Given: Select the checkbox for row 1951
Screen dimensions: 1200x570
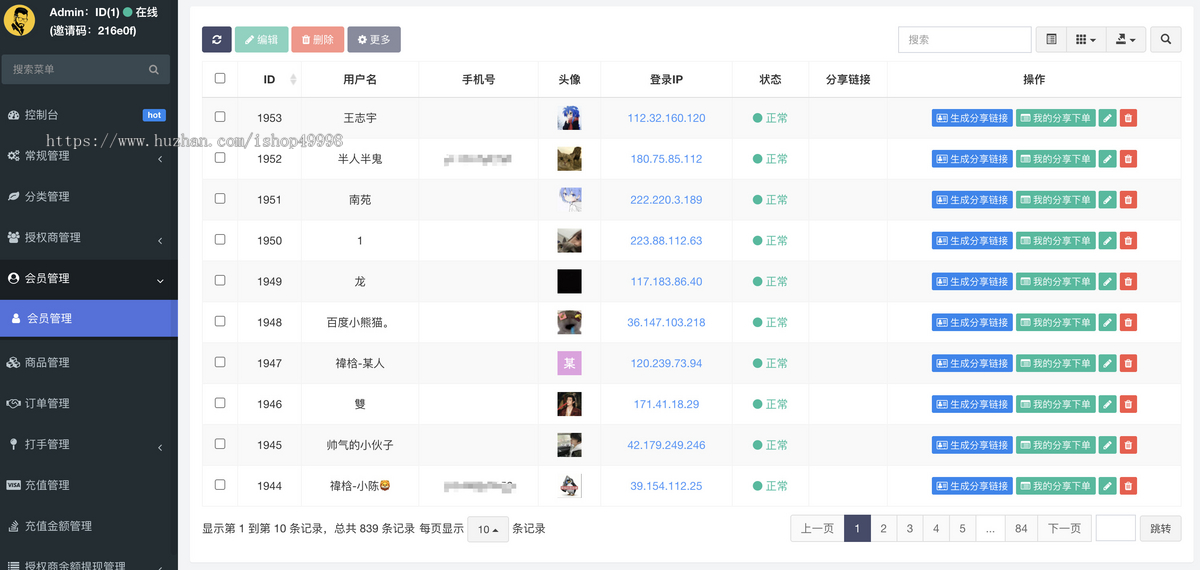Looking at the screenshot, I should (x=220, y=199).
